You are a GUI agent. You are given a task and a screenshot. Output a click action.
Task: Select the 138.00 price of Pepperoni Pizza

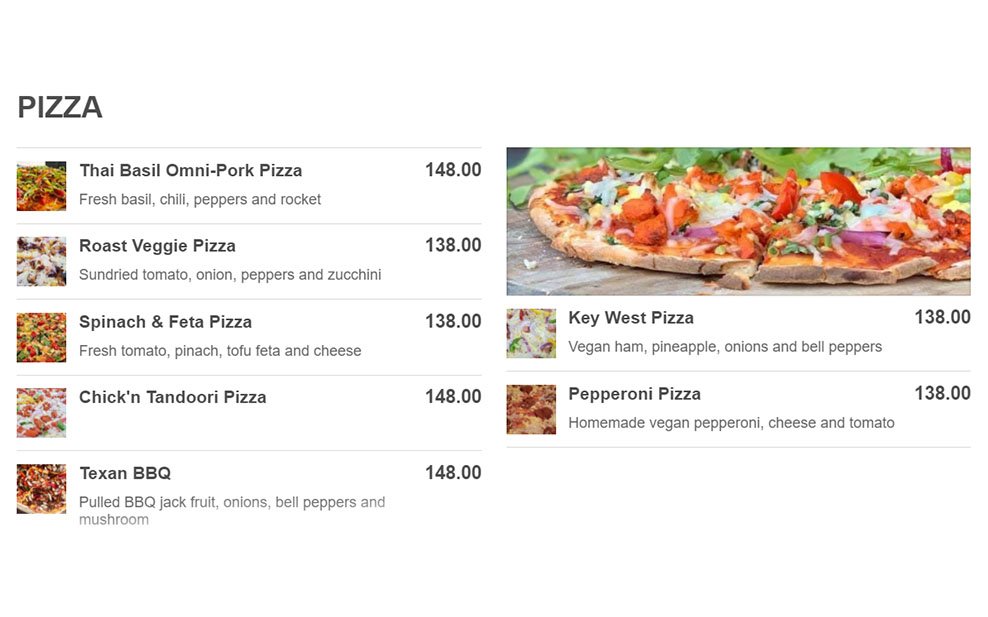coord(943,393)
